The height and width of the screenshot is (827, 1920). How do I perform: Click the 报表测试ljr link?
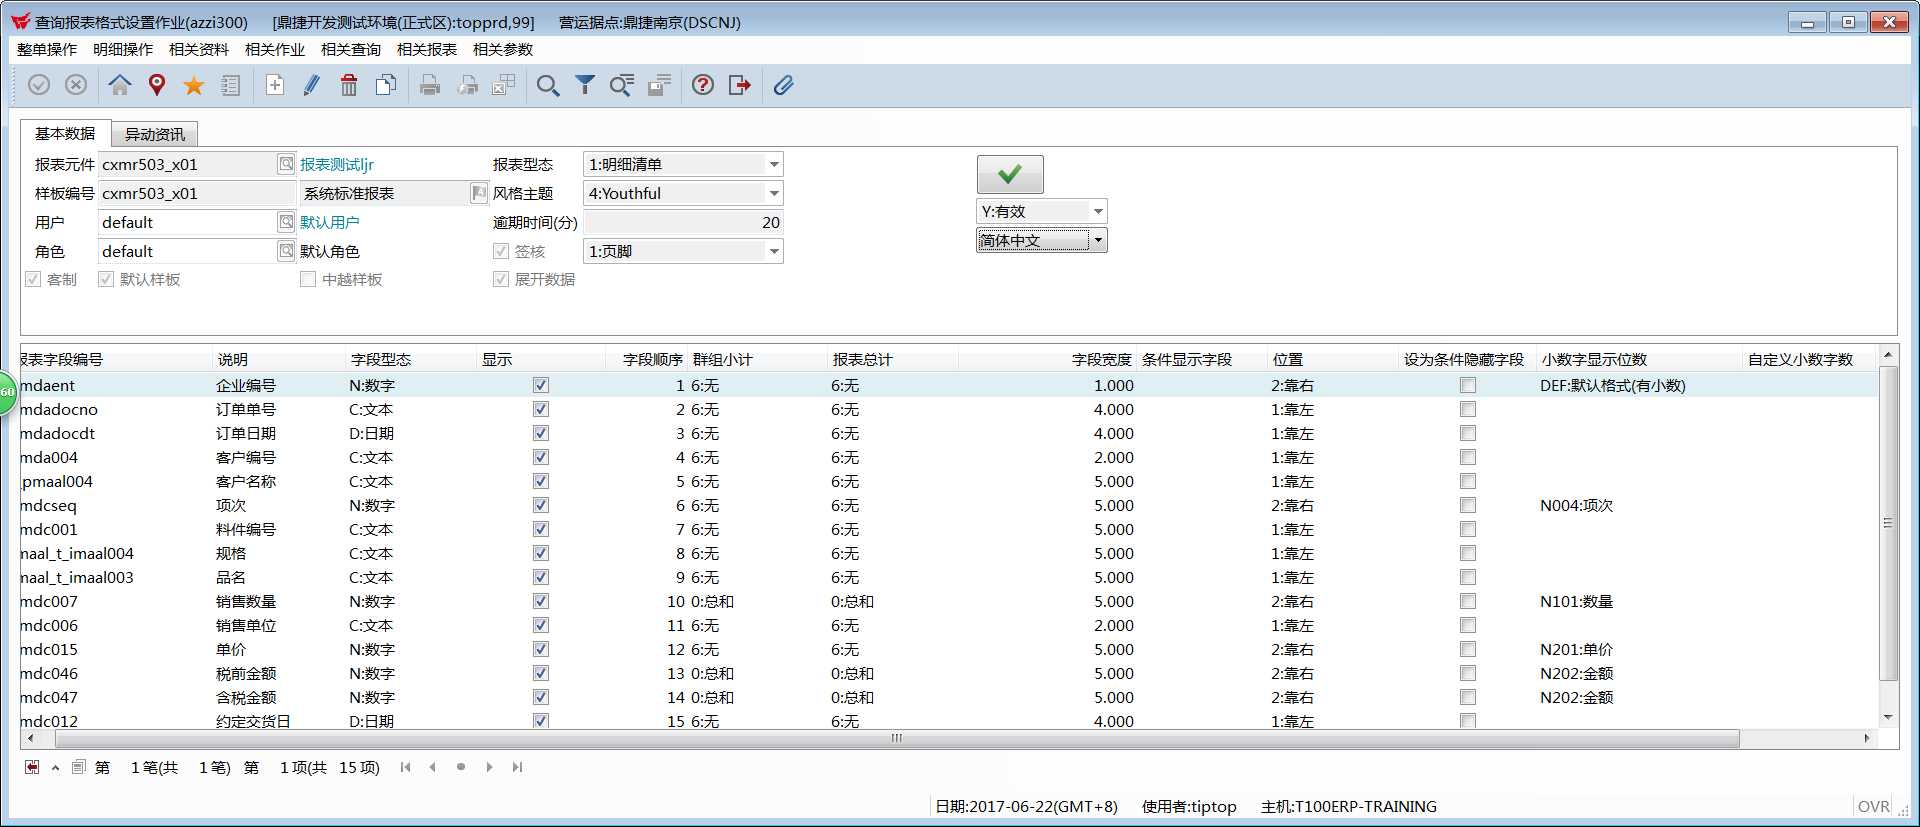[x=337, y=165]
